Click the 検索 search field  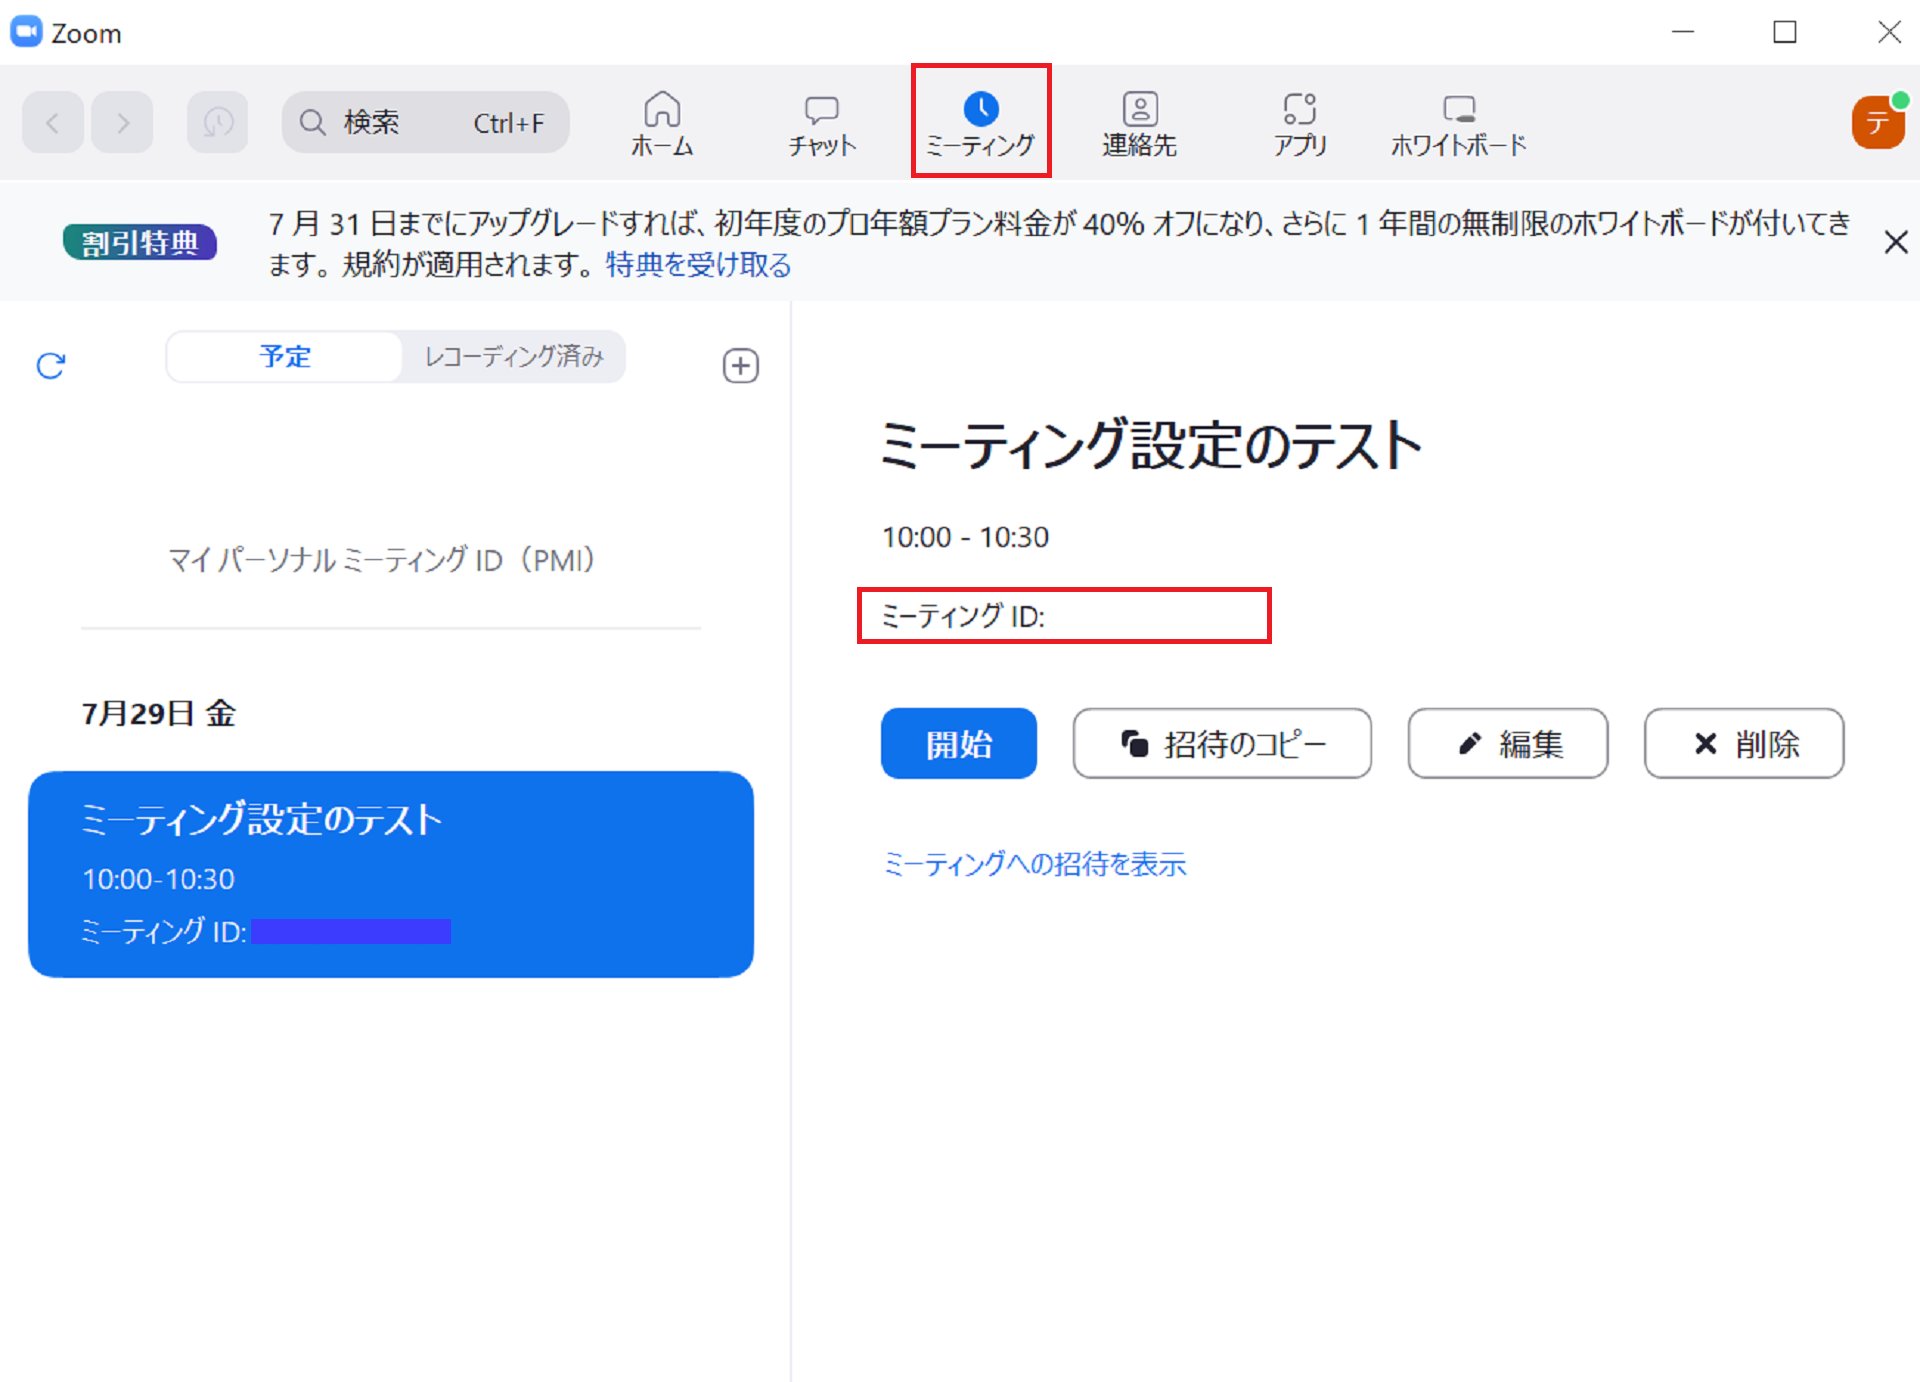point(426,123)
